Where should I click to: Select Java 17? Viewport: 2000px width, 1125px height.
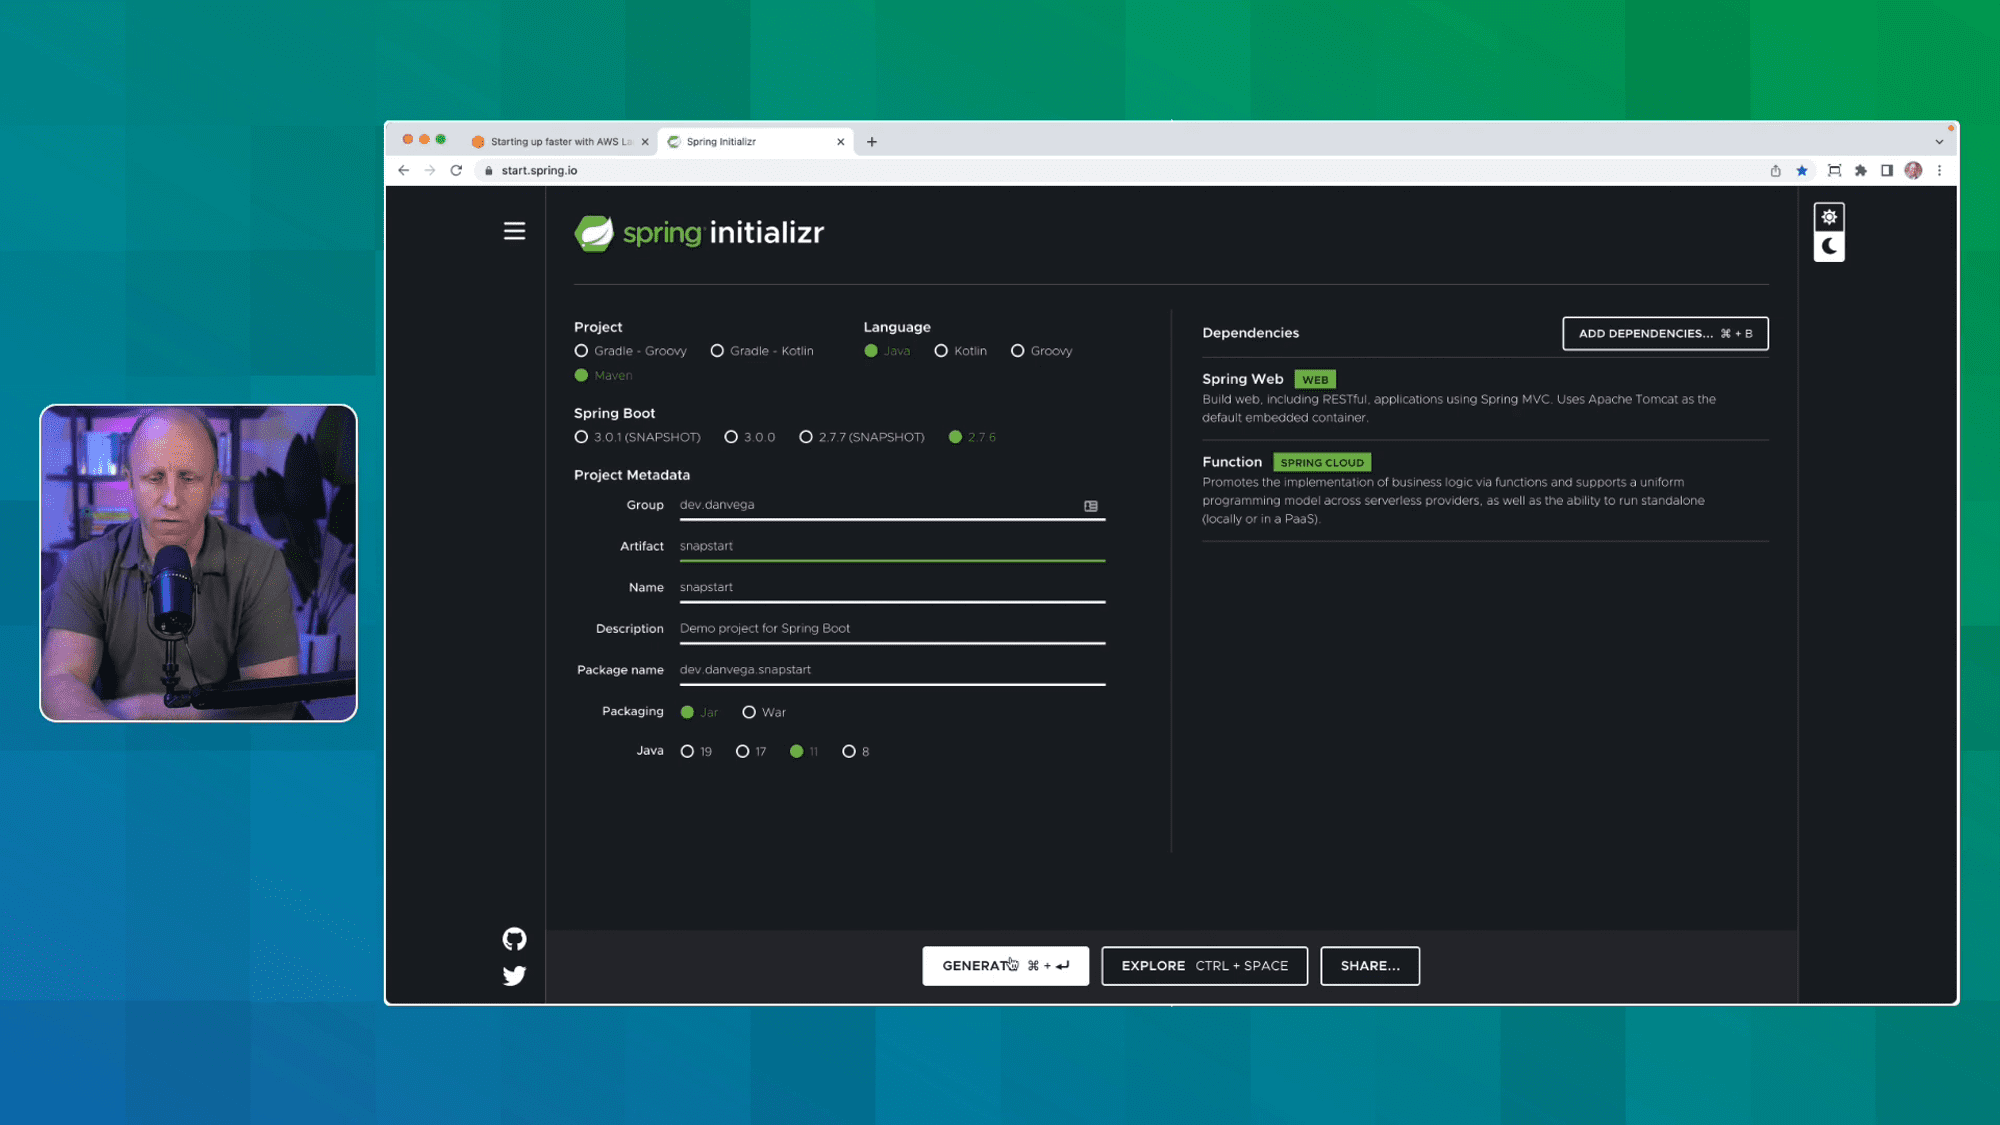[x=742, y=751]
